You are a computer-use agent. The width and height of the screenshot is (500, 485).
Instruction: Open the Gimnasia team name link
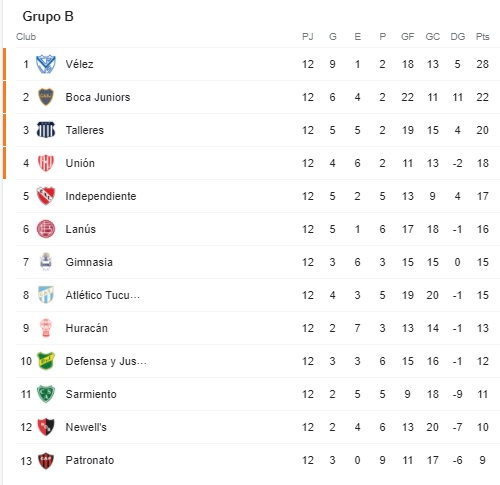(89, 262)
